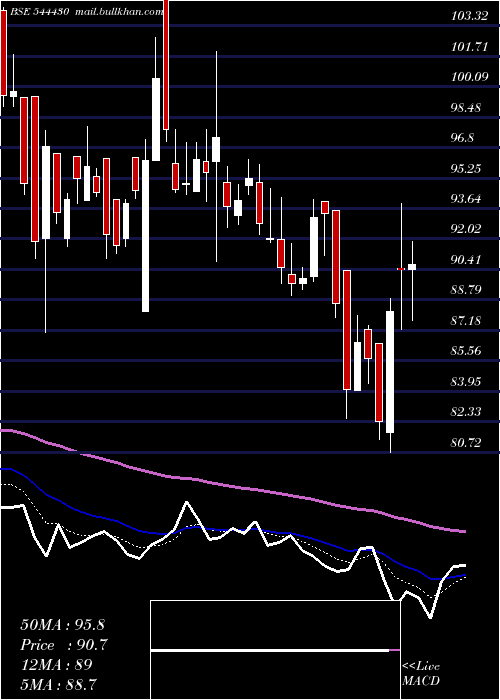Click the 50MA : 95.8 readout
The image size is (500, 700).
pos(62,625)
